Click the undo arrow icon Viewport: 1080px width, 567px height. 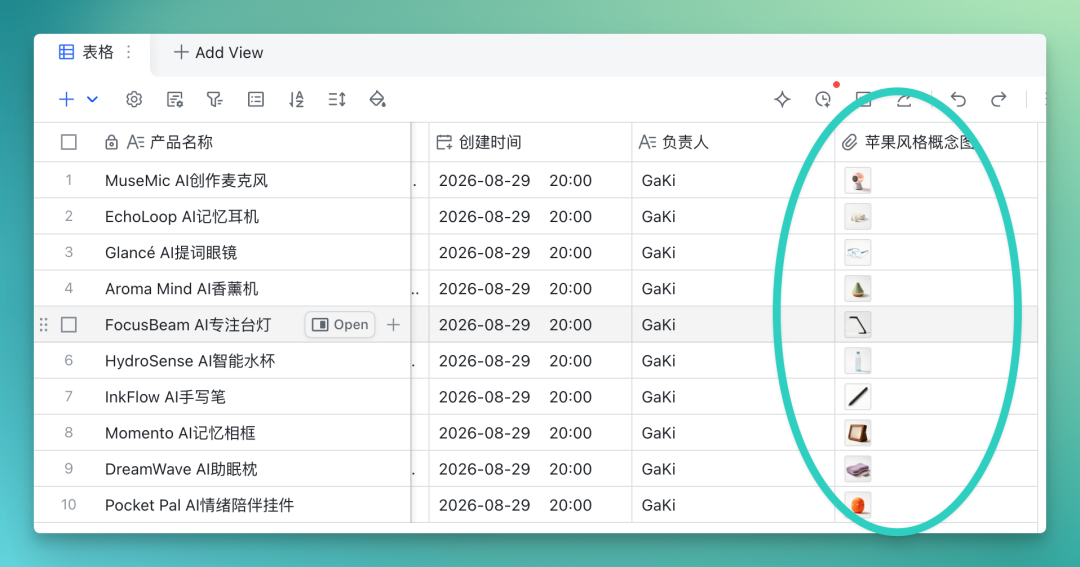(958, 100)
